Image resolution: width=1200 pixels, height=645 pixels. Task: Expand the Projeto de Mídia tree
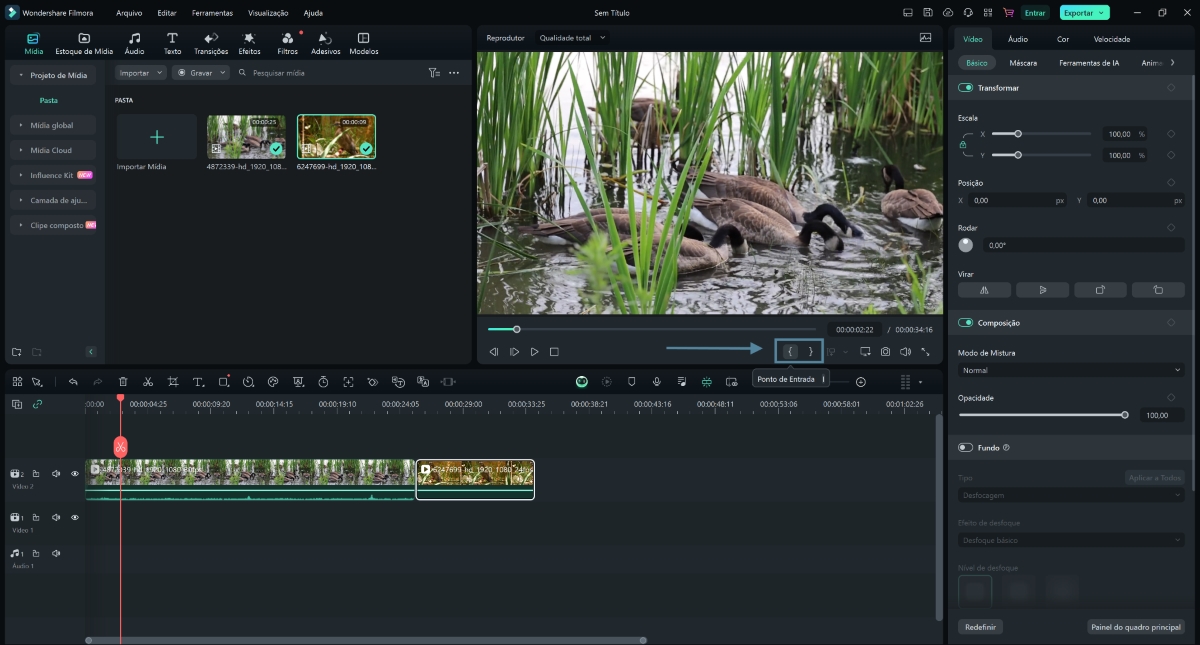[21, 76]
